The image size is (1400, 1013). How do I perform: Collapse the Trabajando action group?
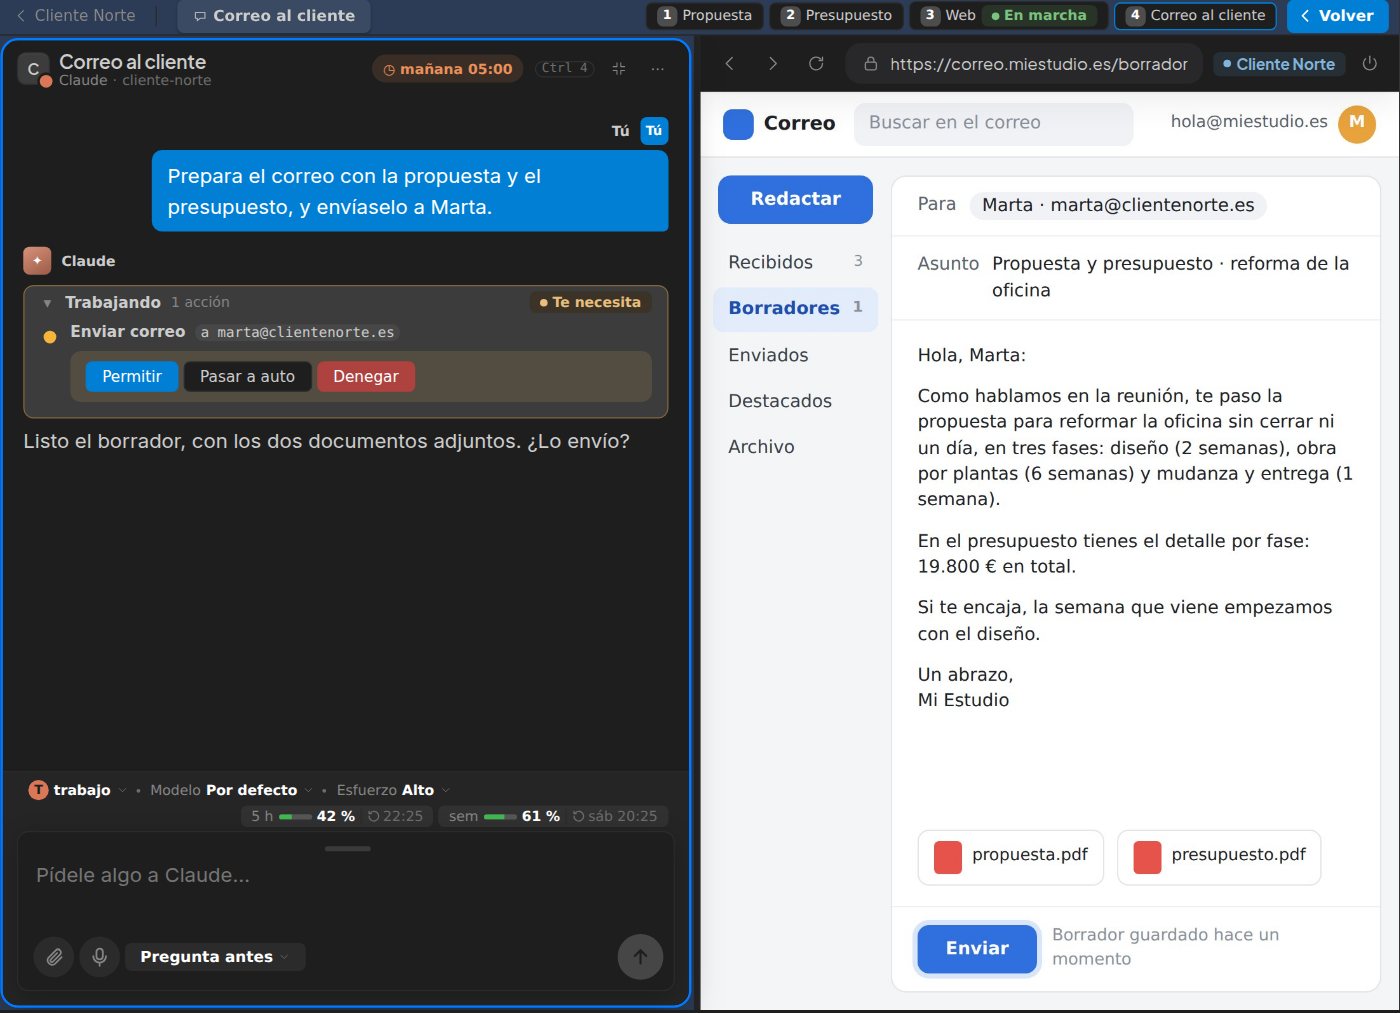(x=47, y=303)
